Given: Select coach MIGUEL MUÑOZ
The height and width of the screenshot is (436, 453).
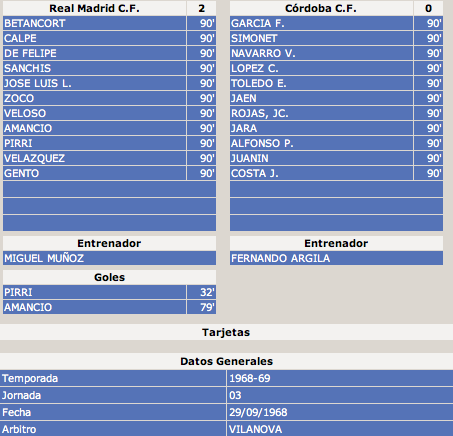Looking at the screenshot, I should click(109, 258).
